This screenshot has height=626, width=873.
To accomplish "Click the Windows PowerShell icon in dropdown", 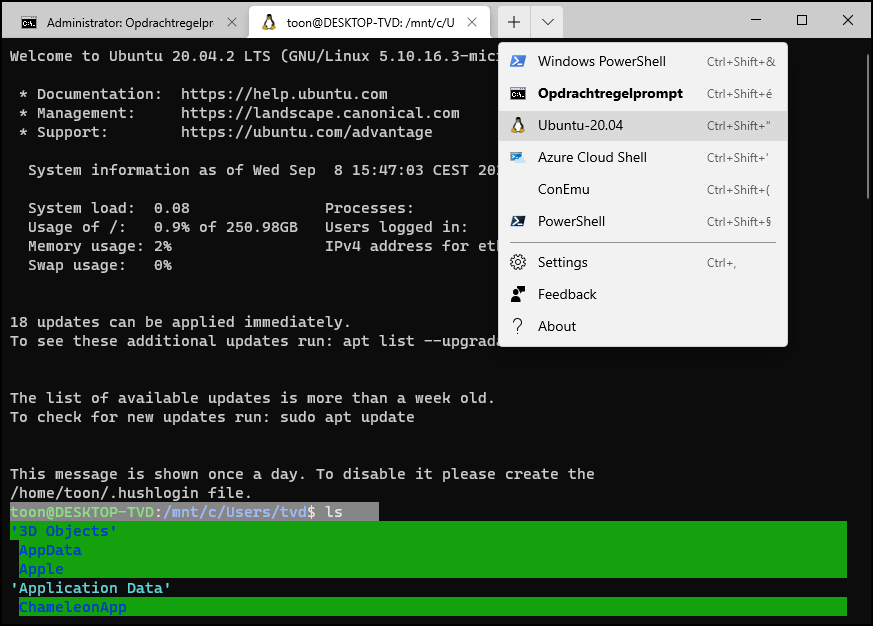I will point(518,61).
